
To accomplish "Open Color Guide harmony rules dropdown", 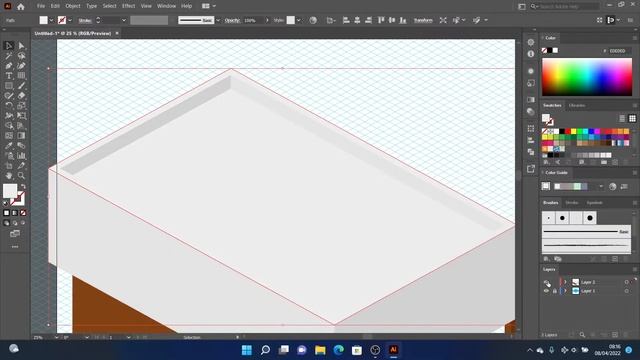I will [601, 187].
